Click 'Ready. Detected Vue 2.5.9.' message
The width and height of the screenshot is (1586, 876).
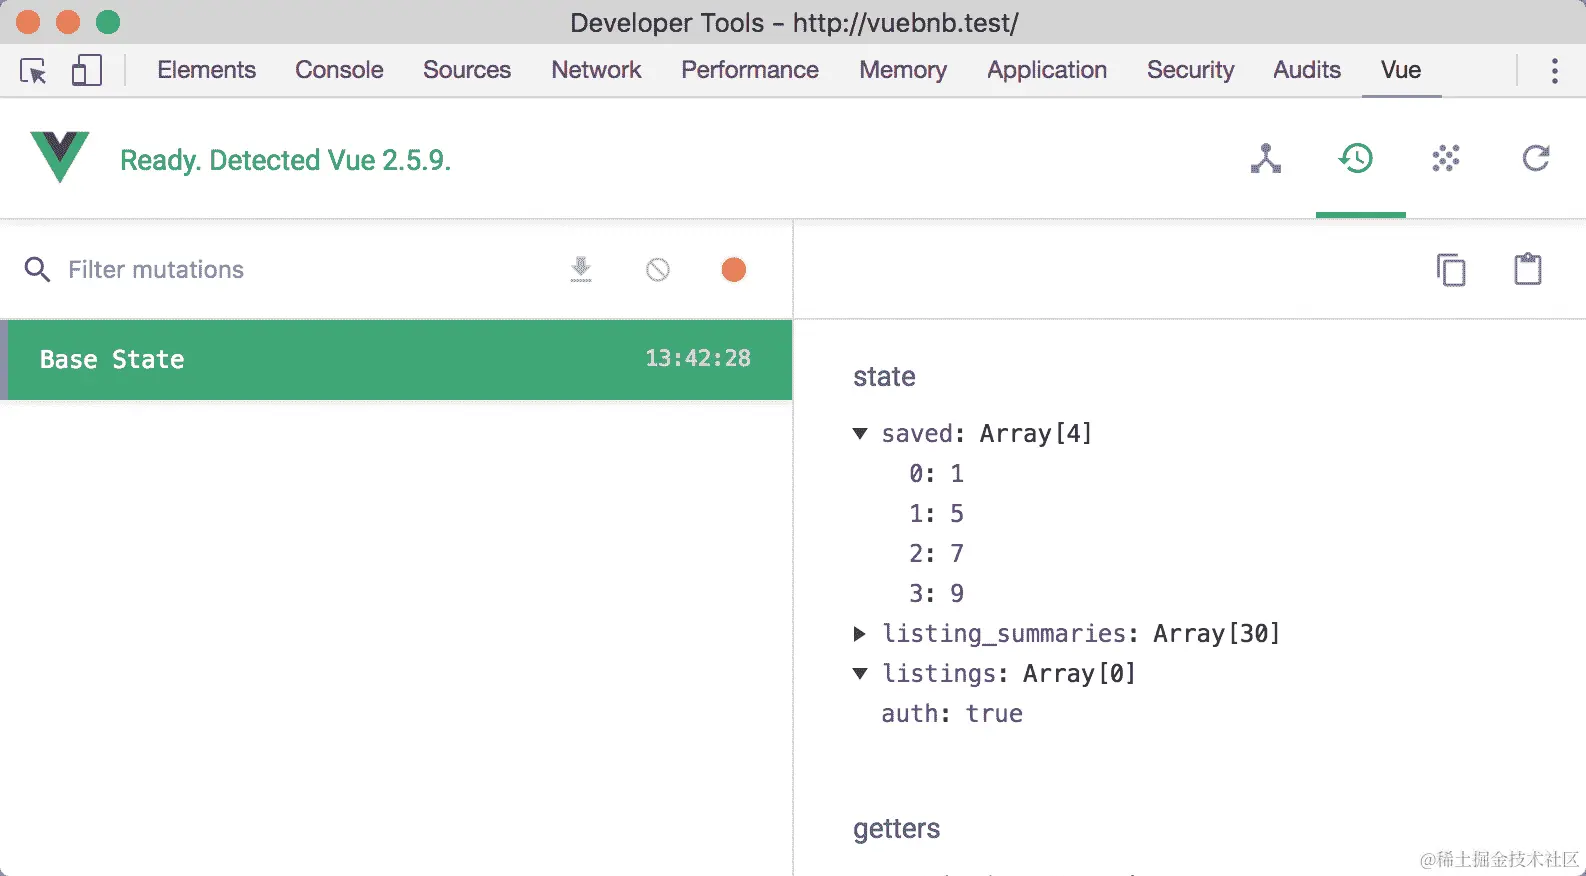pyautogui.click(x=286, y=160)
